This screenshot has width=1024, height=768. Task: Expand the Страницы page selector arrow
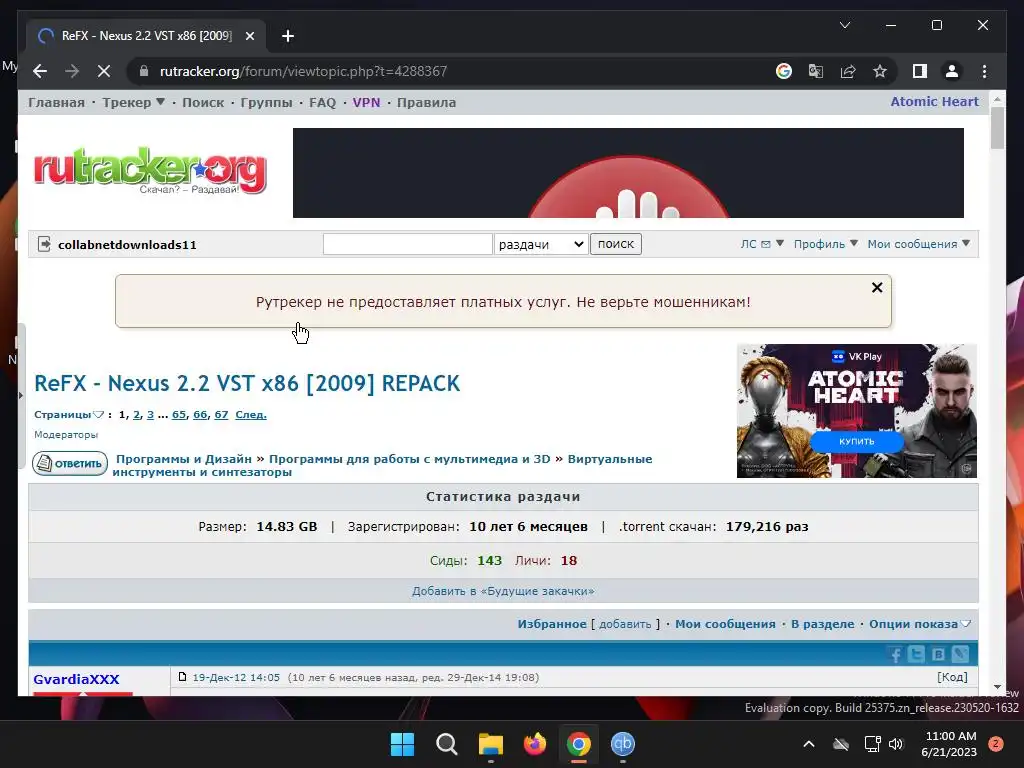(x=98, y=415)
